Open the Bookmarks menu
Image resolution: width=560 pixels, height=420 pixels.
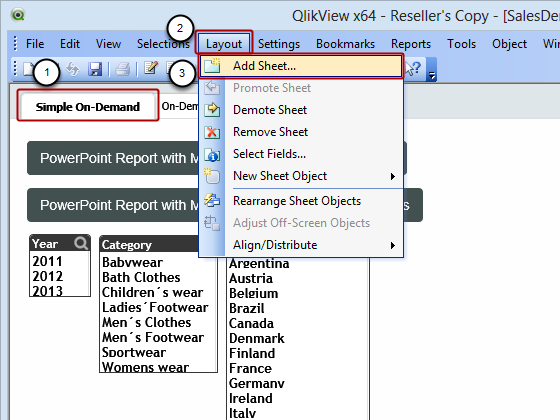coord(345,44)
